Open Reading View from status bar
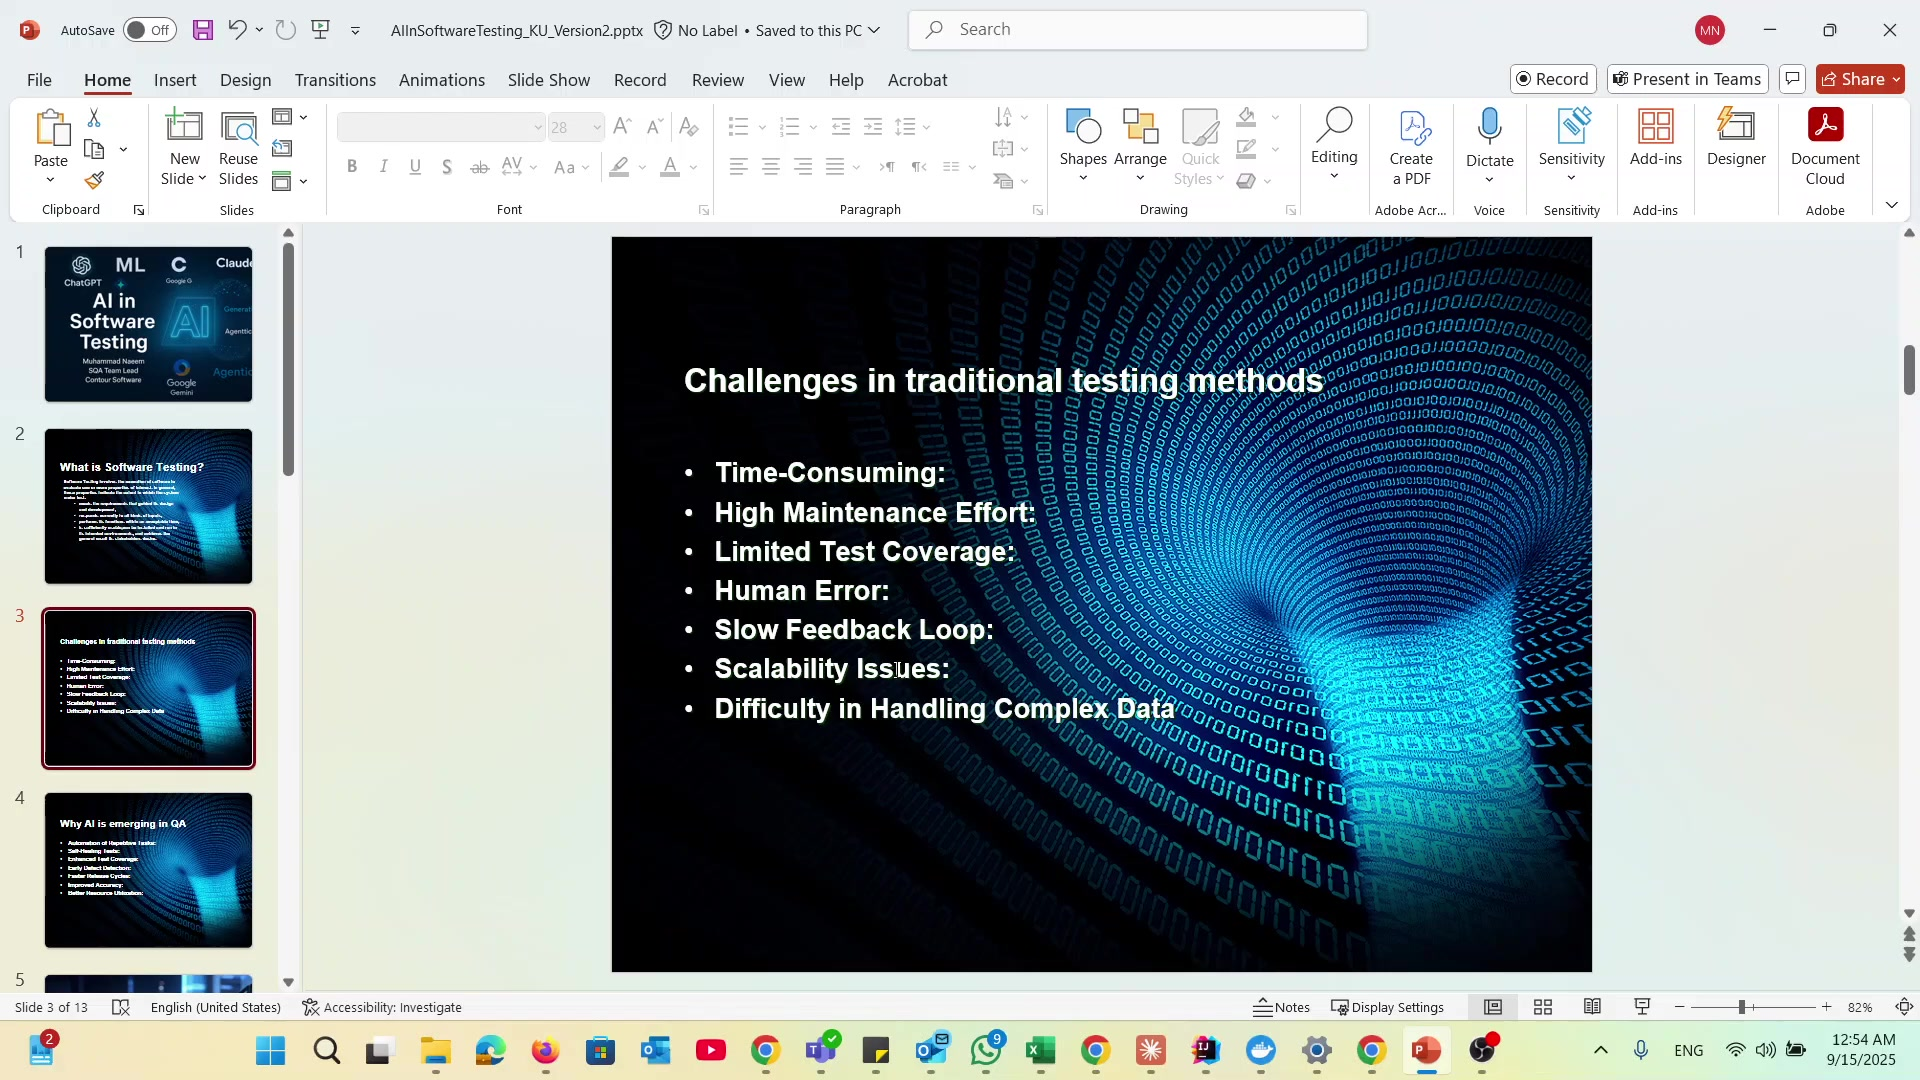The width and height of the screenshot is (1920, 1080). pos(1593,1007)
